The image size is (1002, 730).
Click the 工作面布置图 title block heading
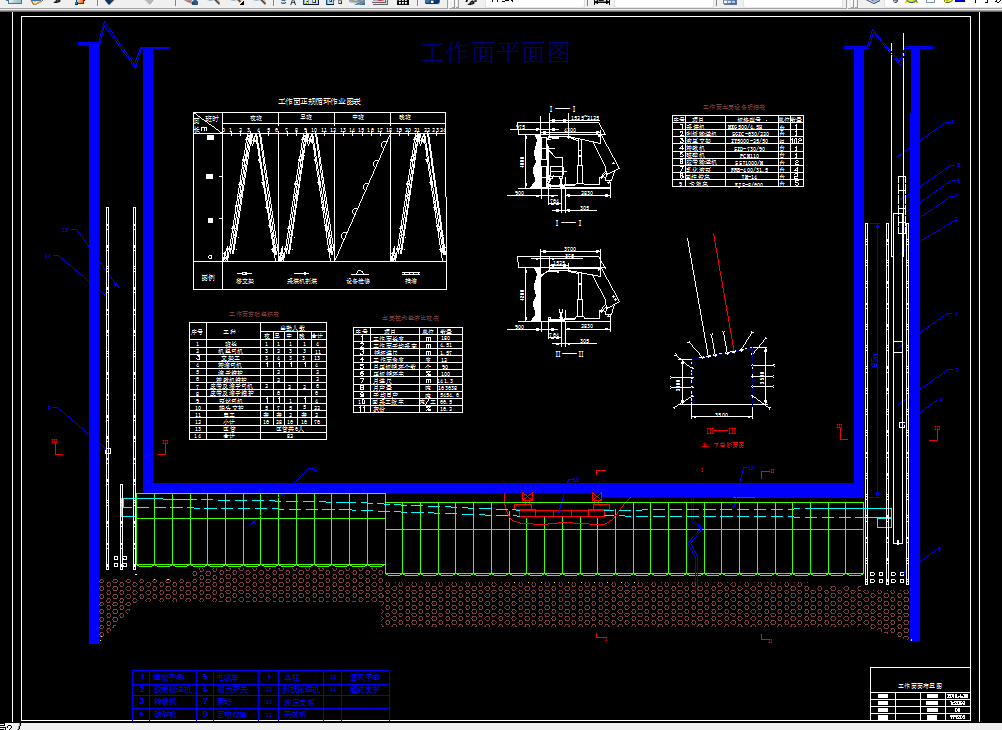click(920, 686)
